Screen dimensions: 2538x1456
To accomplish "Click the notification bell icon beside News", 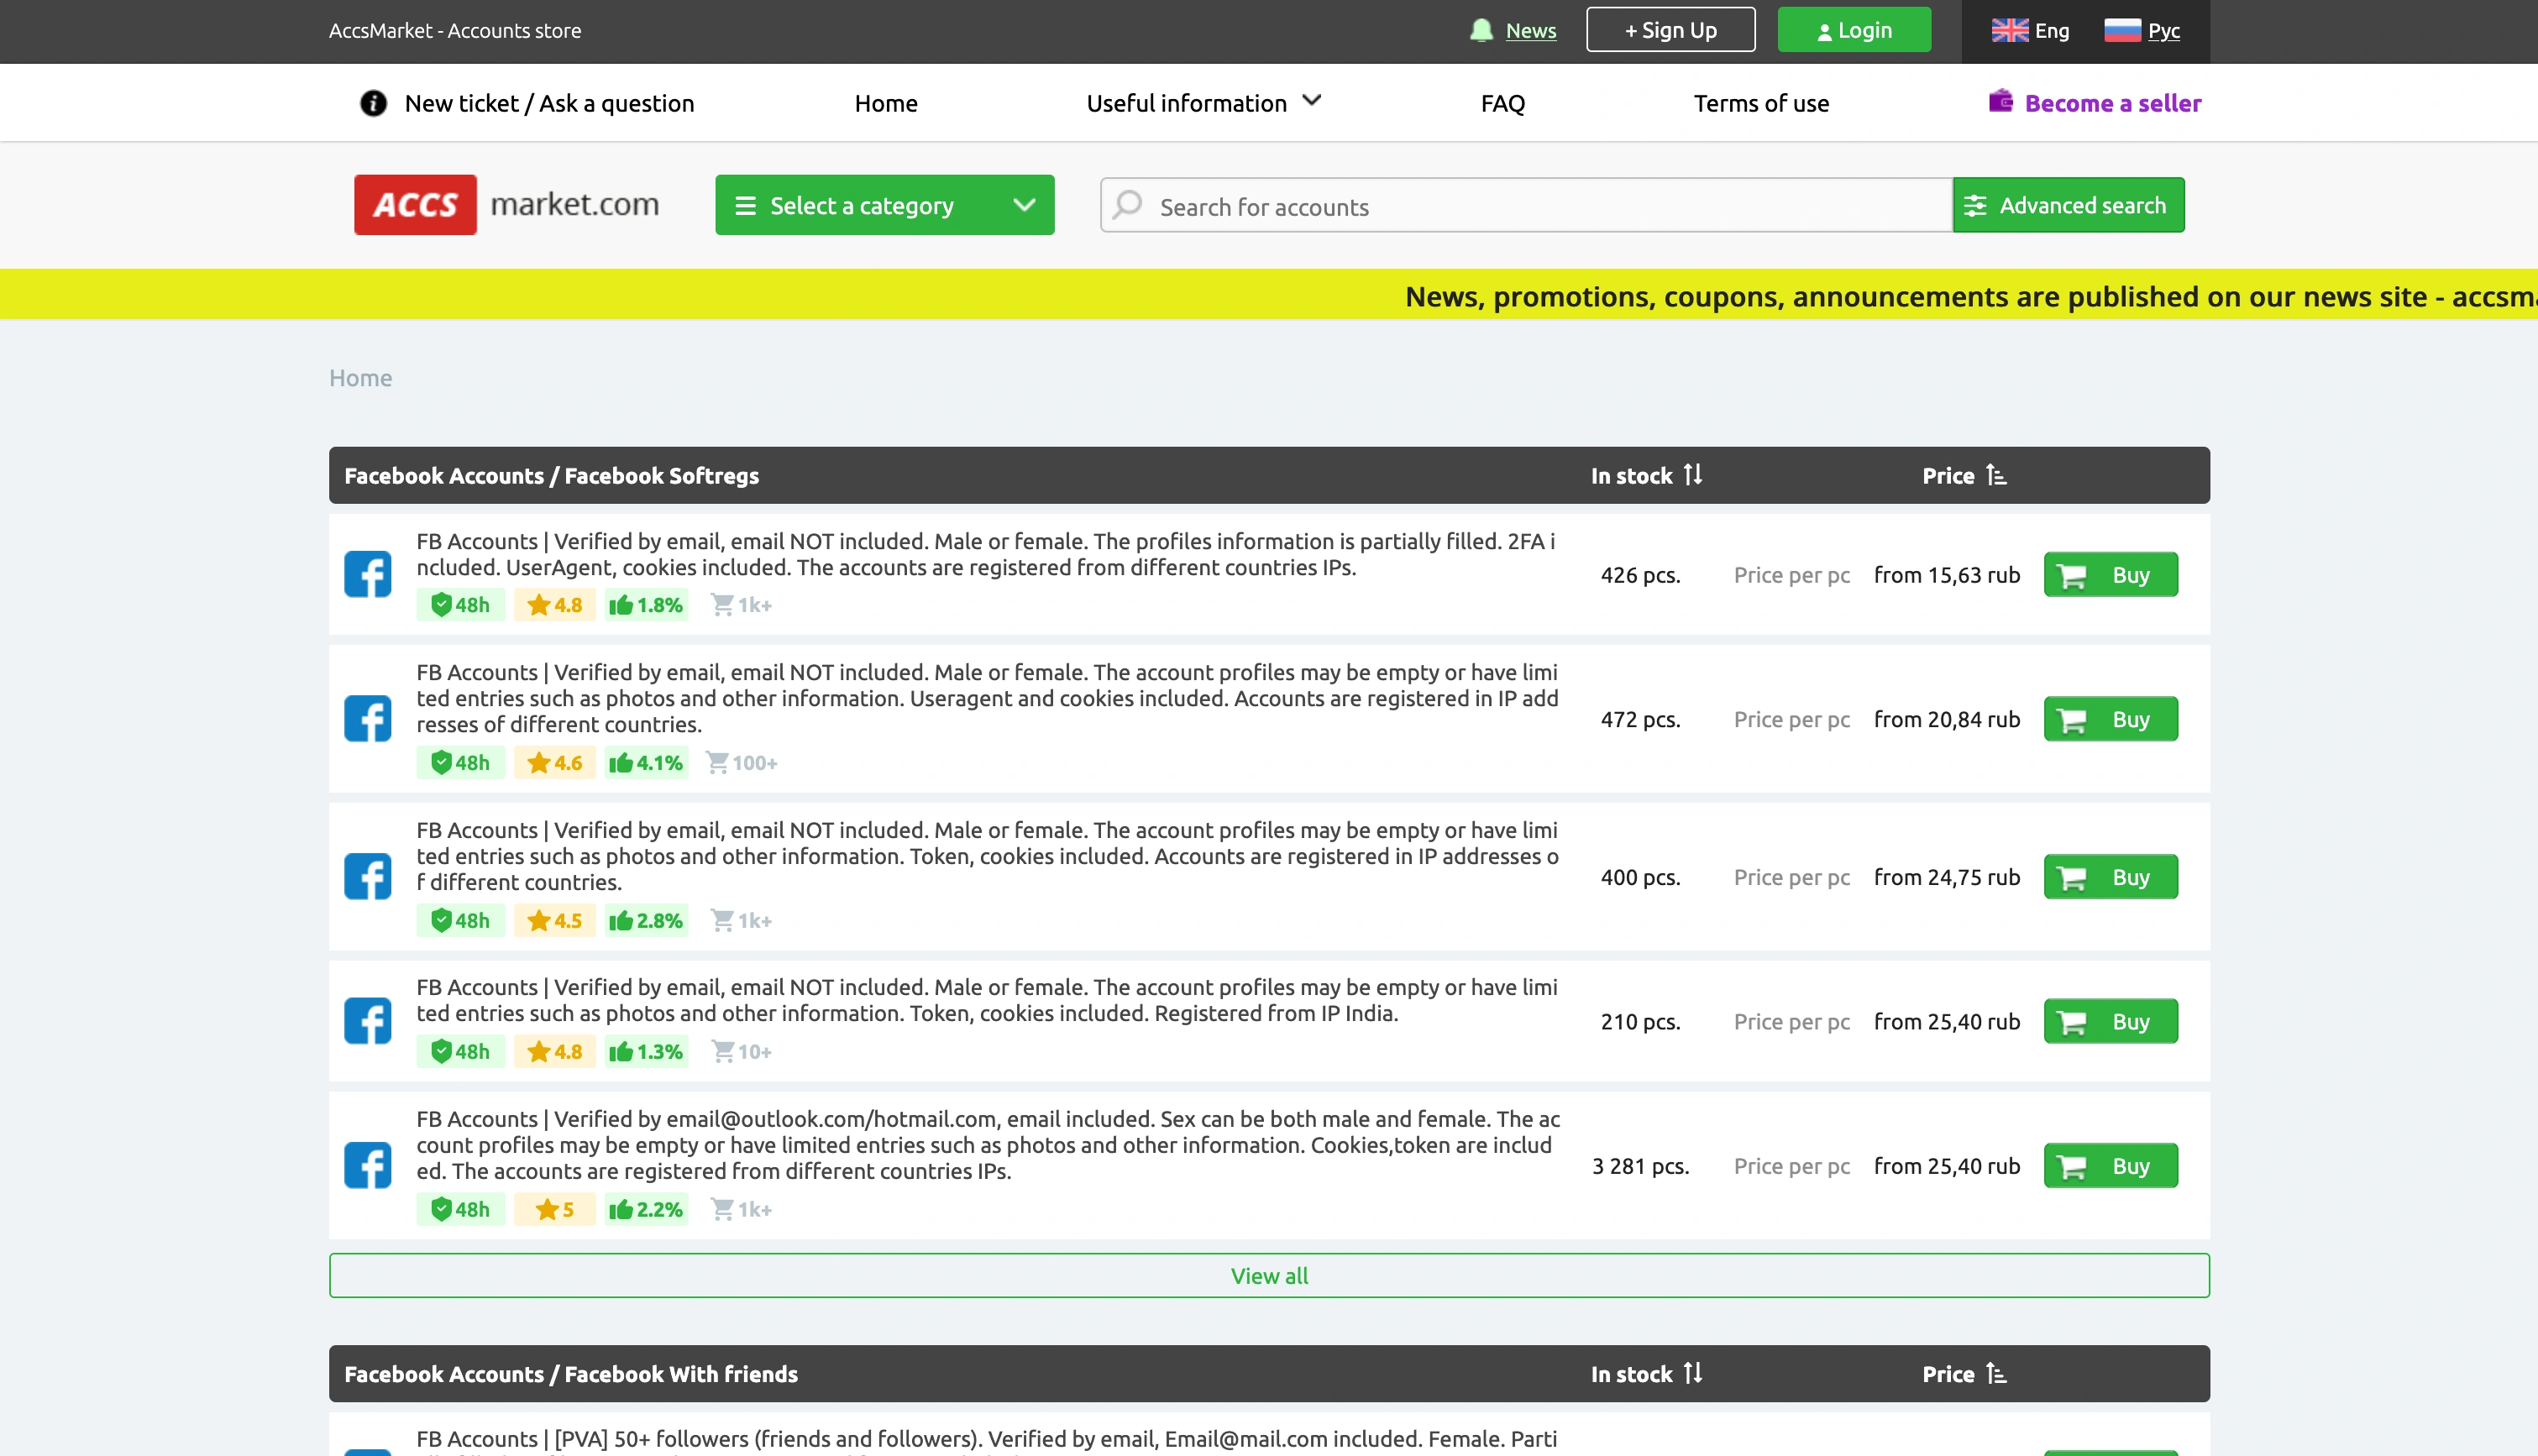I will [x=1481, y=30].
